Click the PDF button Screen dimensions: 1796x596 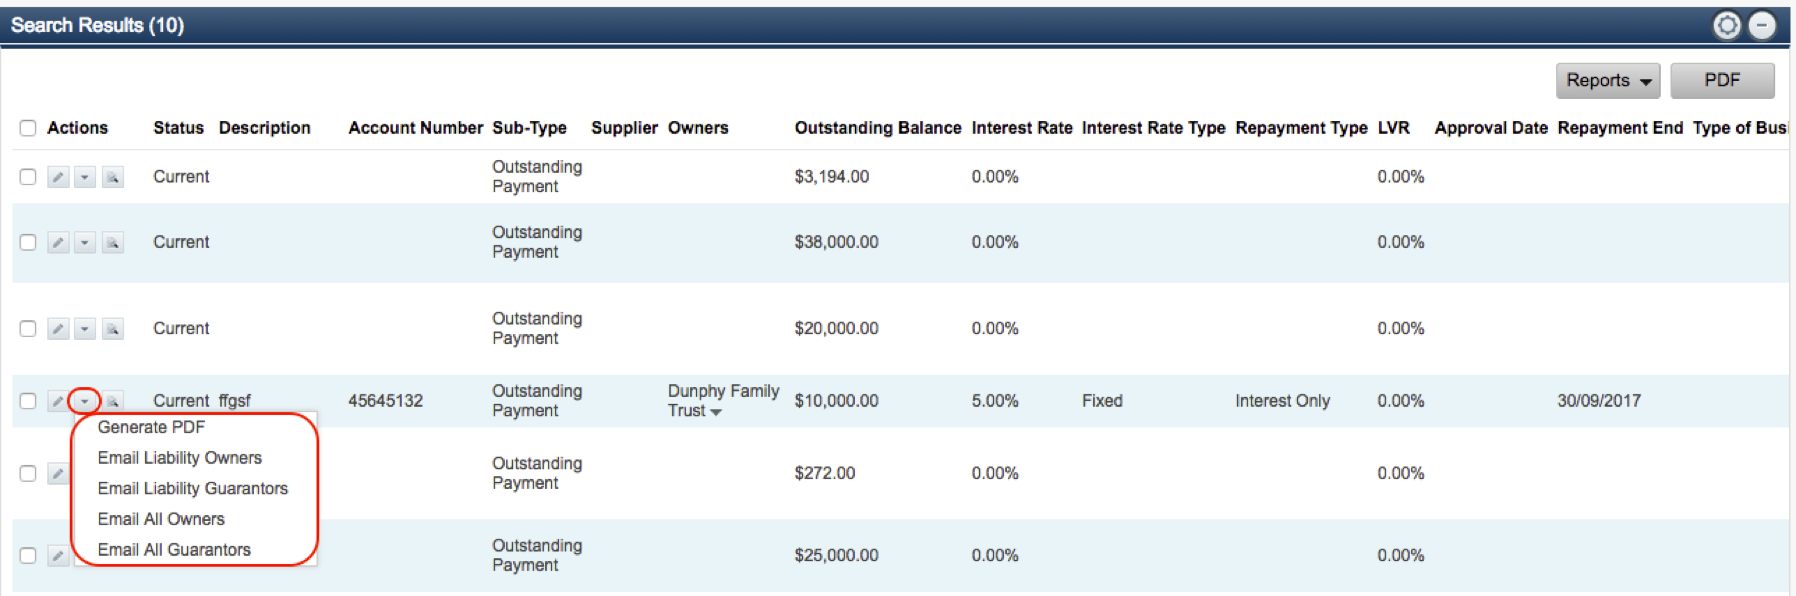[1722, 80]
